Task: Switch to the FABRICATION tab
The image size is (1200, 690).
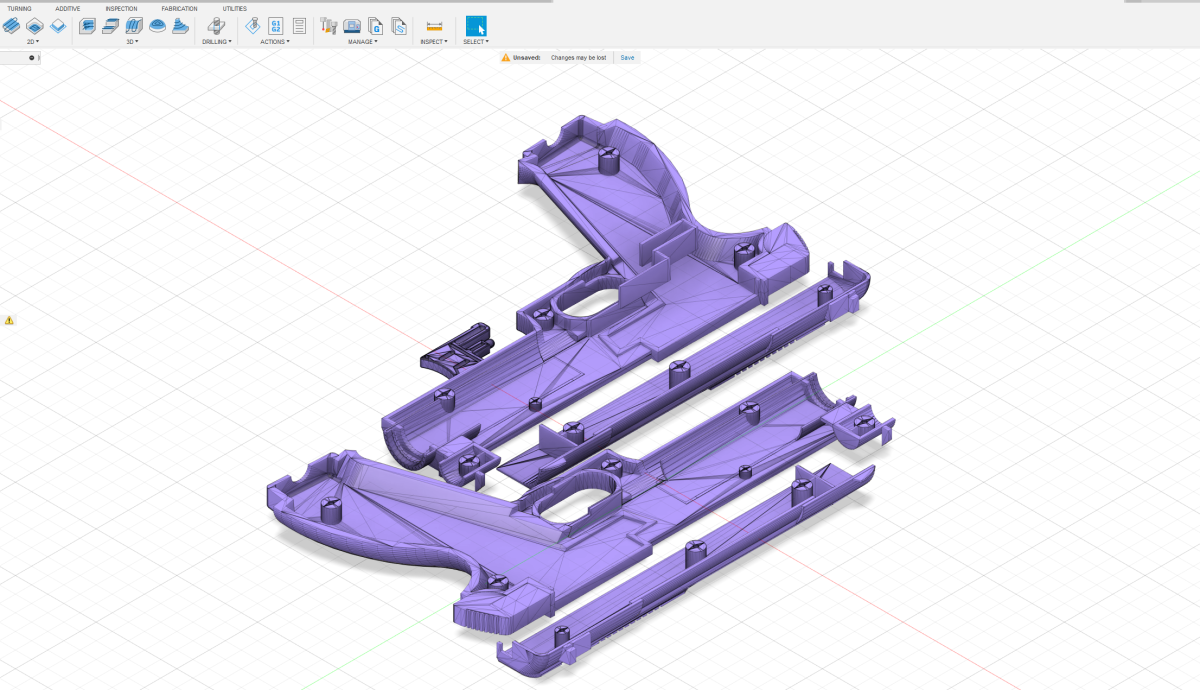Action: tap(180, 8)
